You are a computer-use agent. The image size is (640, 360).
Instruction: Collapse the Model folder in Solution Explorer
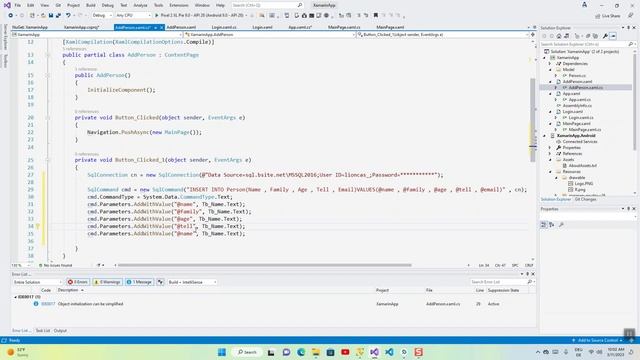550,70
